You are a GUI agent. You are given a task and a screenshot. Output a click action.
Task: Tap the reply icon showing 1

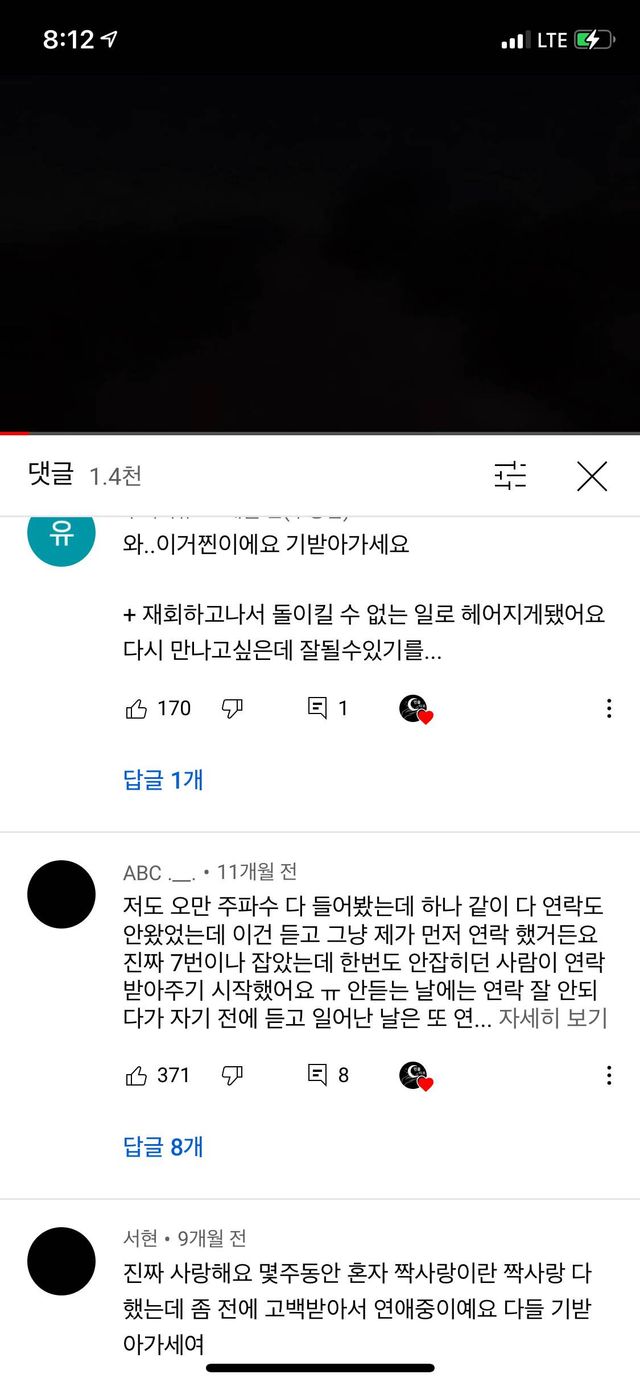pyautogui.click(x=318, y=708)
